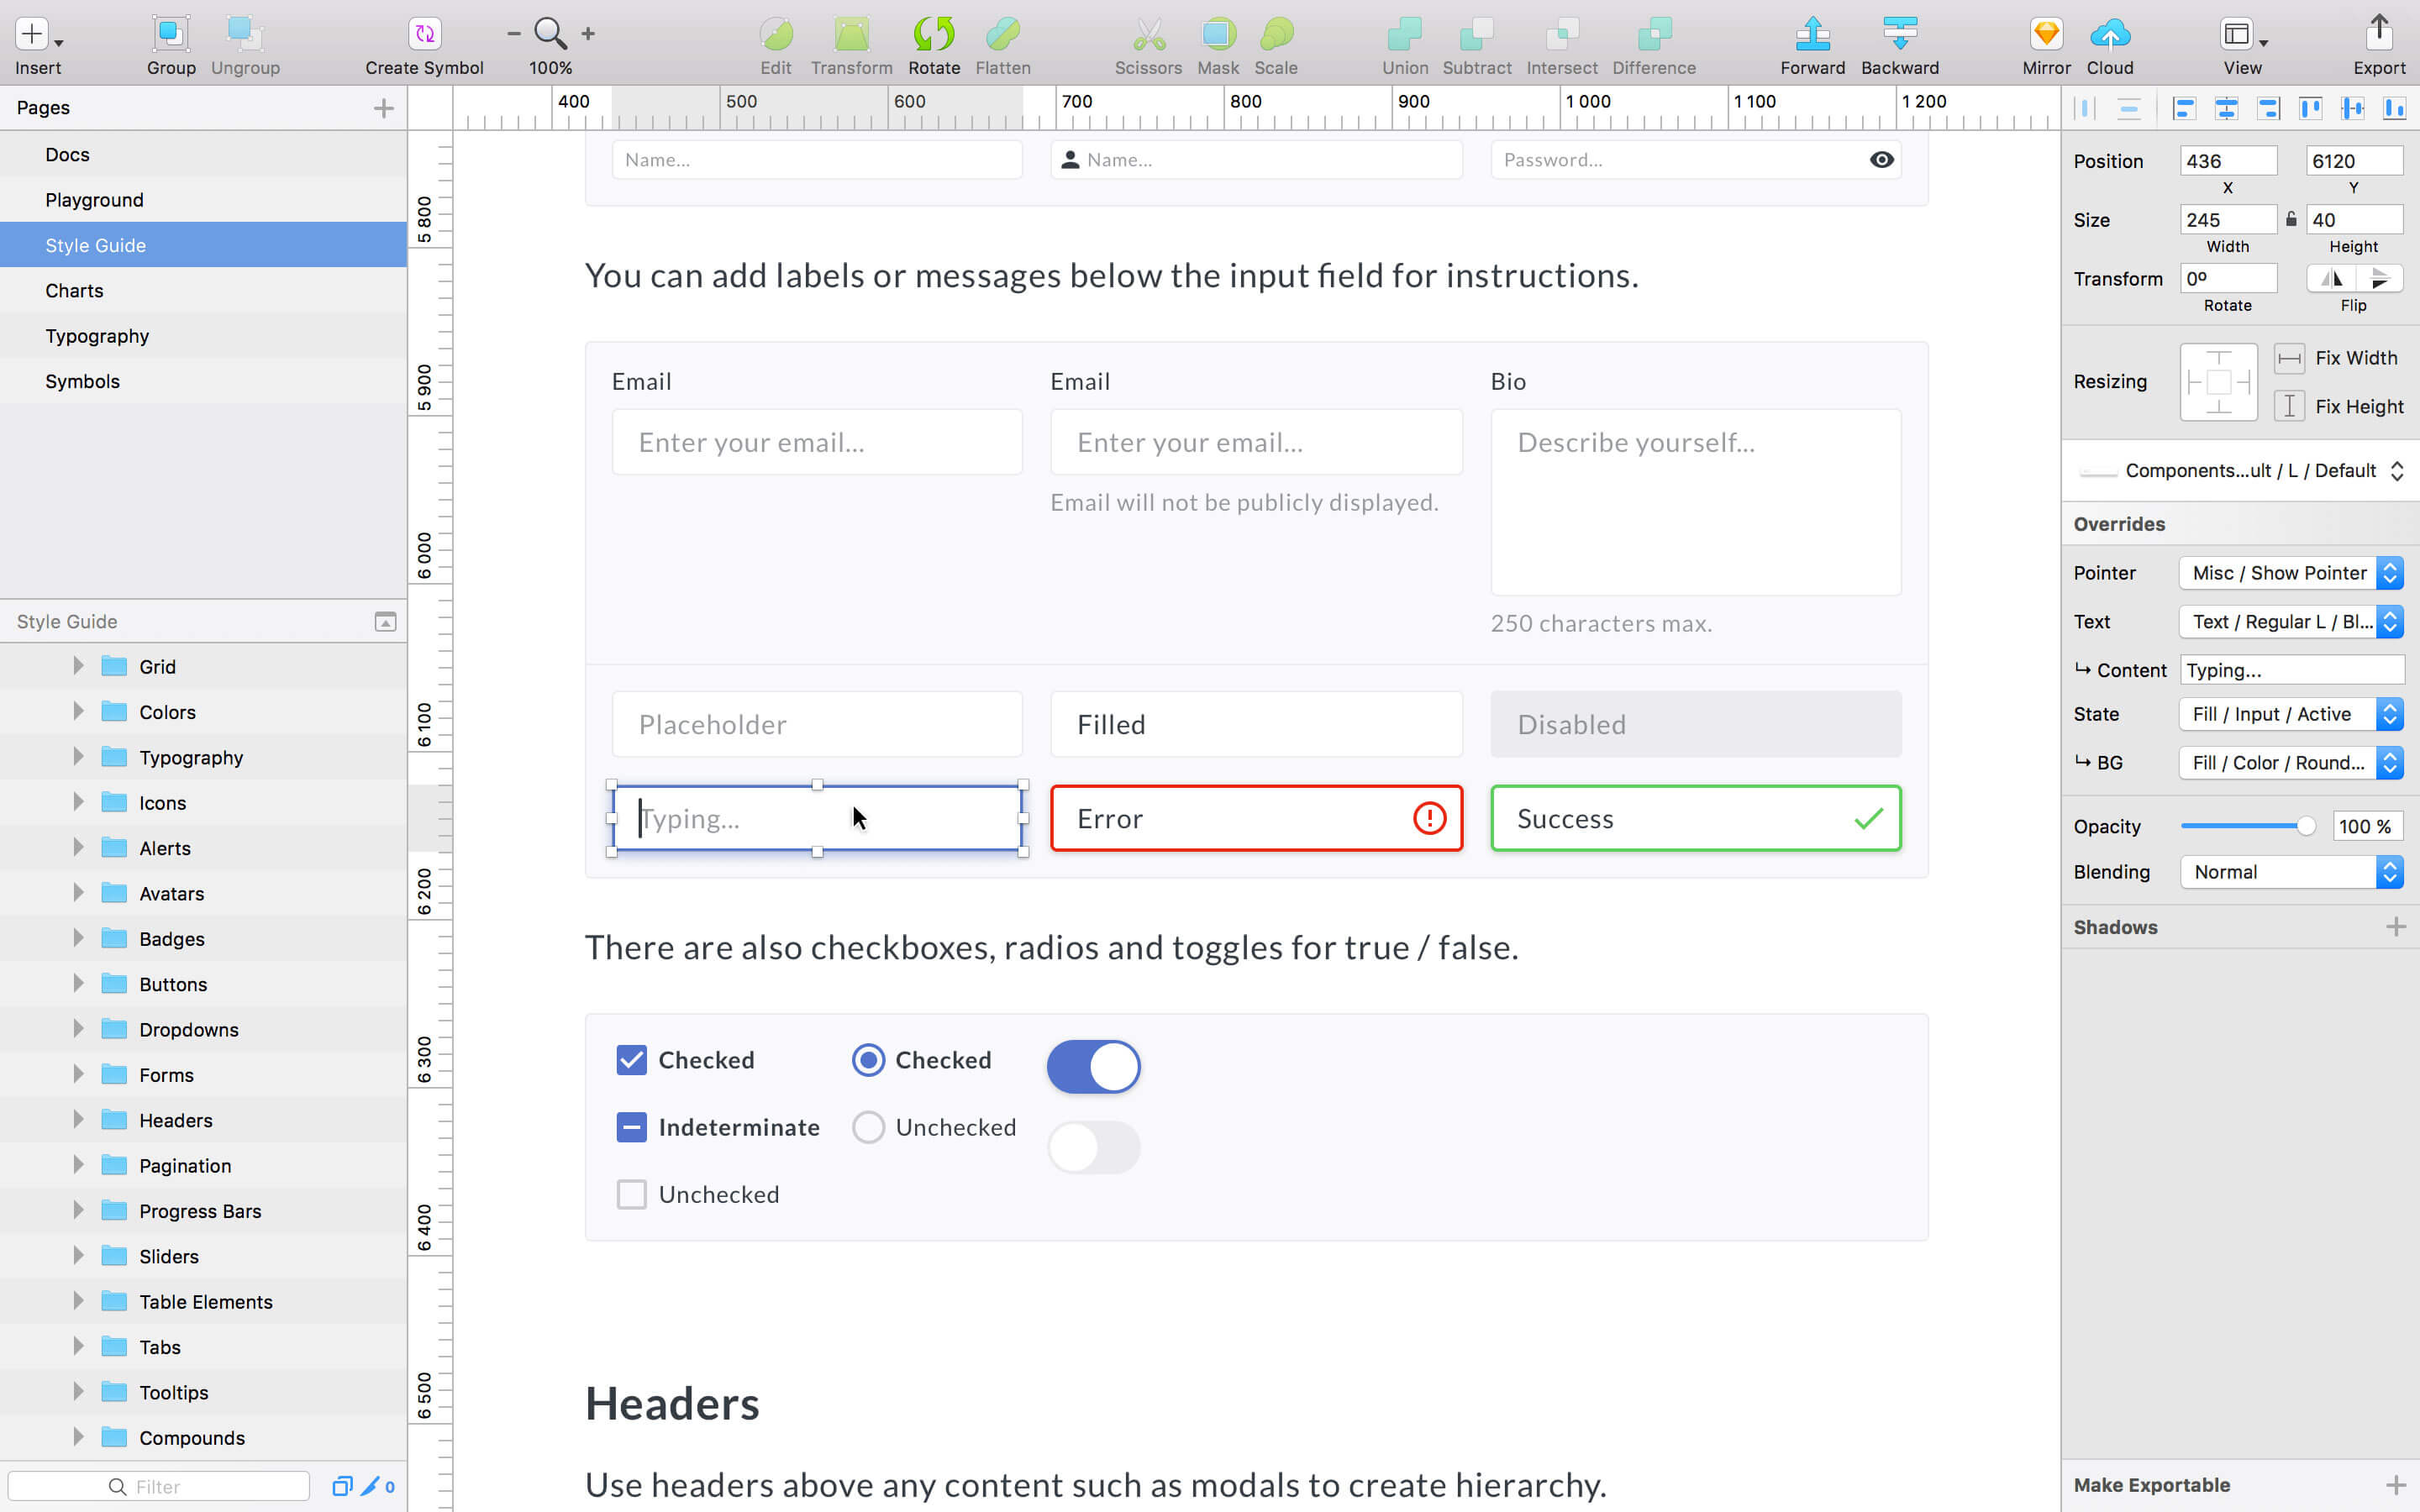Toggle the Checked checkbox on
The height and width of the screenshot is (1512, 2420).
(631, 1059)
